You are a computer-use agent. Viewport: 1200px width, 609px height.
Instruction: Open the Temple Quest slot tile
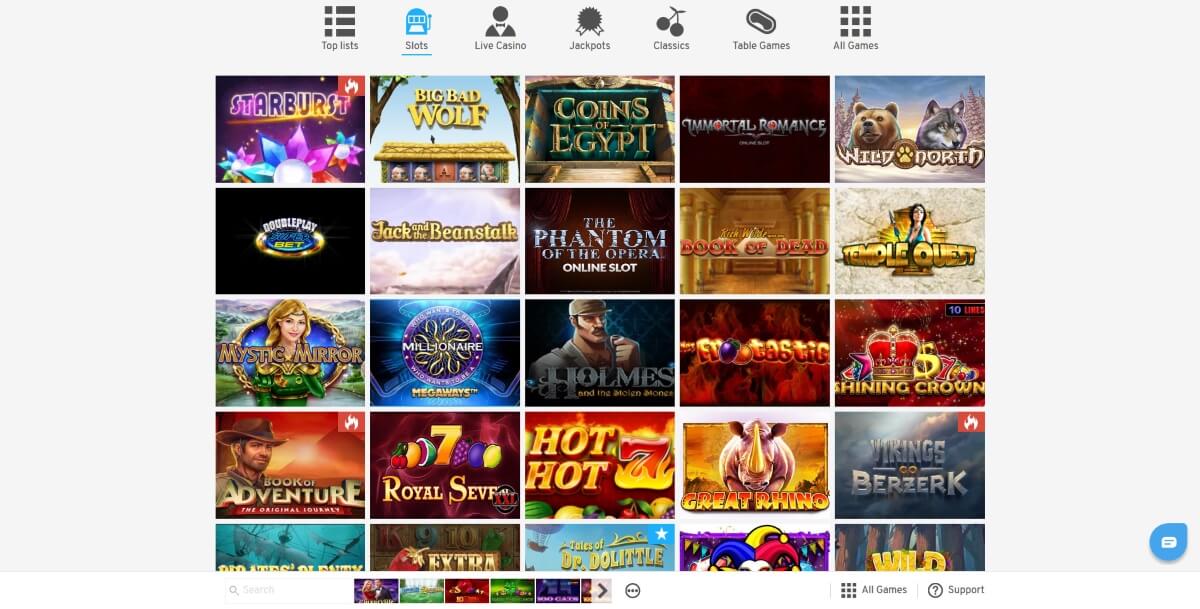(910, 241)
